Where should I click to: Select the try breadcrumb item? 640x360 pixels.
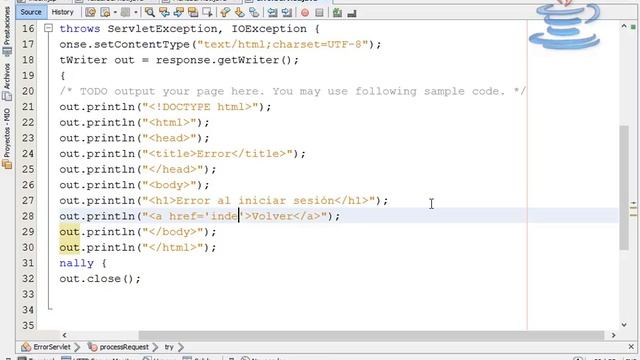tap(169, 347)
